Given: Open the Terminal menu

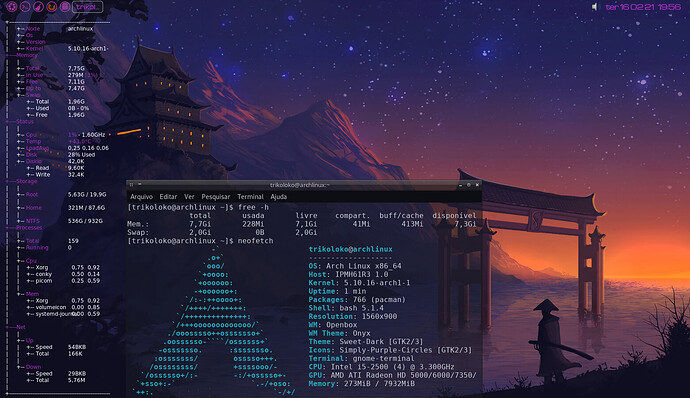Looking at the screenshot, I should 250,197.
